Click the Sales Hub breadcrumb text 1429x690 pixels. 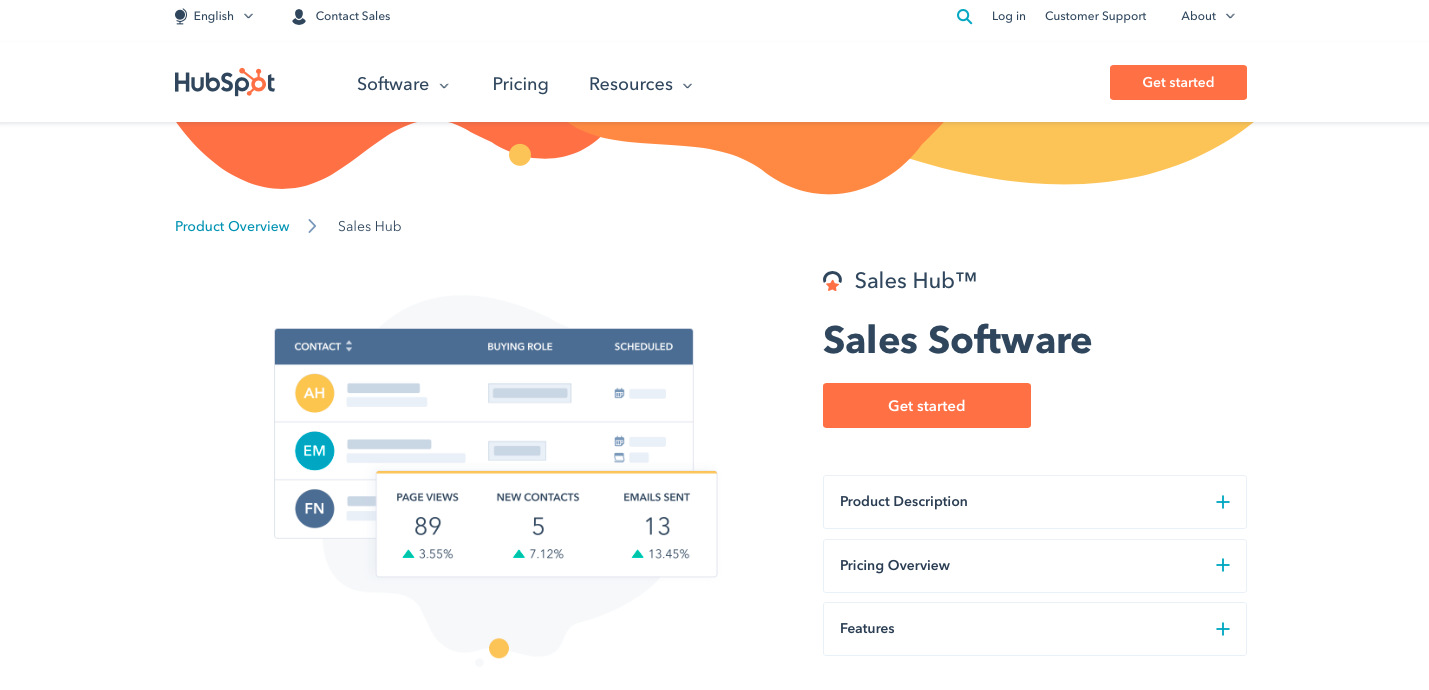tap(369, 226)
